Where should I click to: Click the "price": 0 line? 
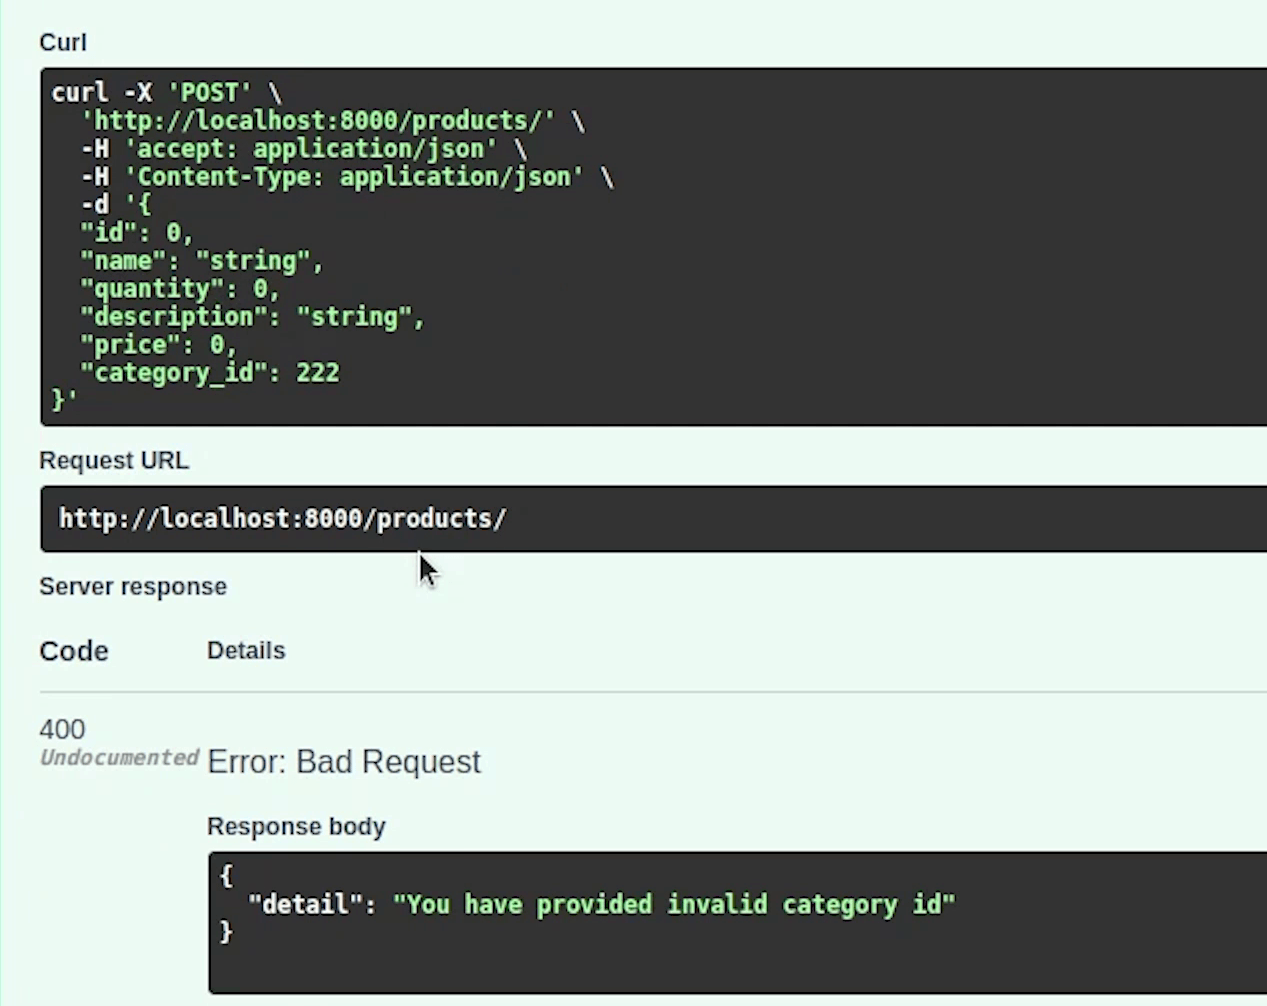coord(158,345)
